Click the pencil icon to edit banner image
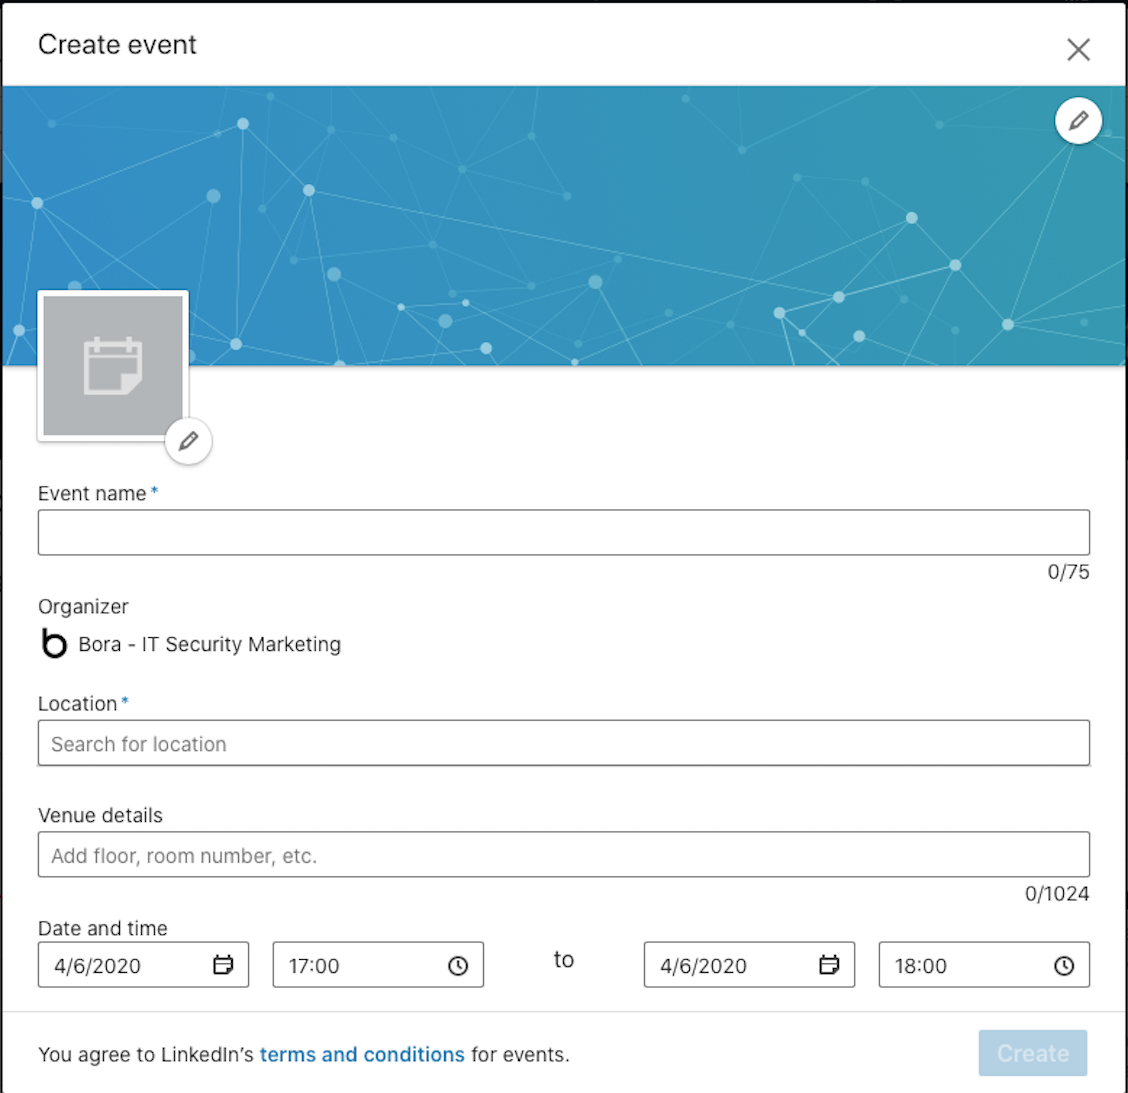Screen dimensions: 1128x1093 coord(1078,120)
